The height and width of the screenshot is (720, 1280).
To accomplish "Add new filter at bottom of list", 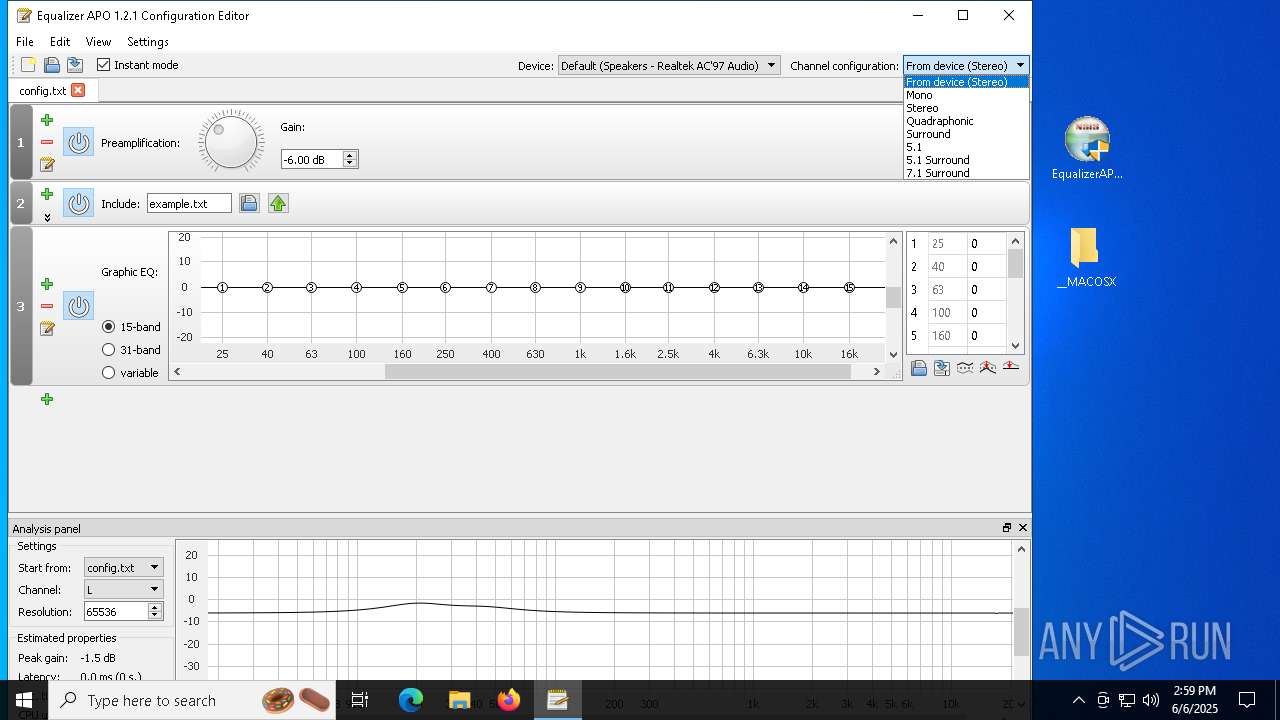I will (x=47, y=399).
